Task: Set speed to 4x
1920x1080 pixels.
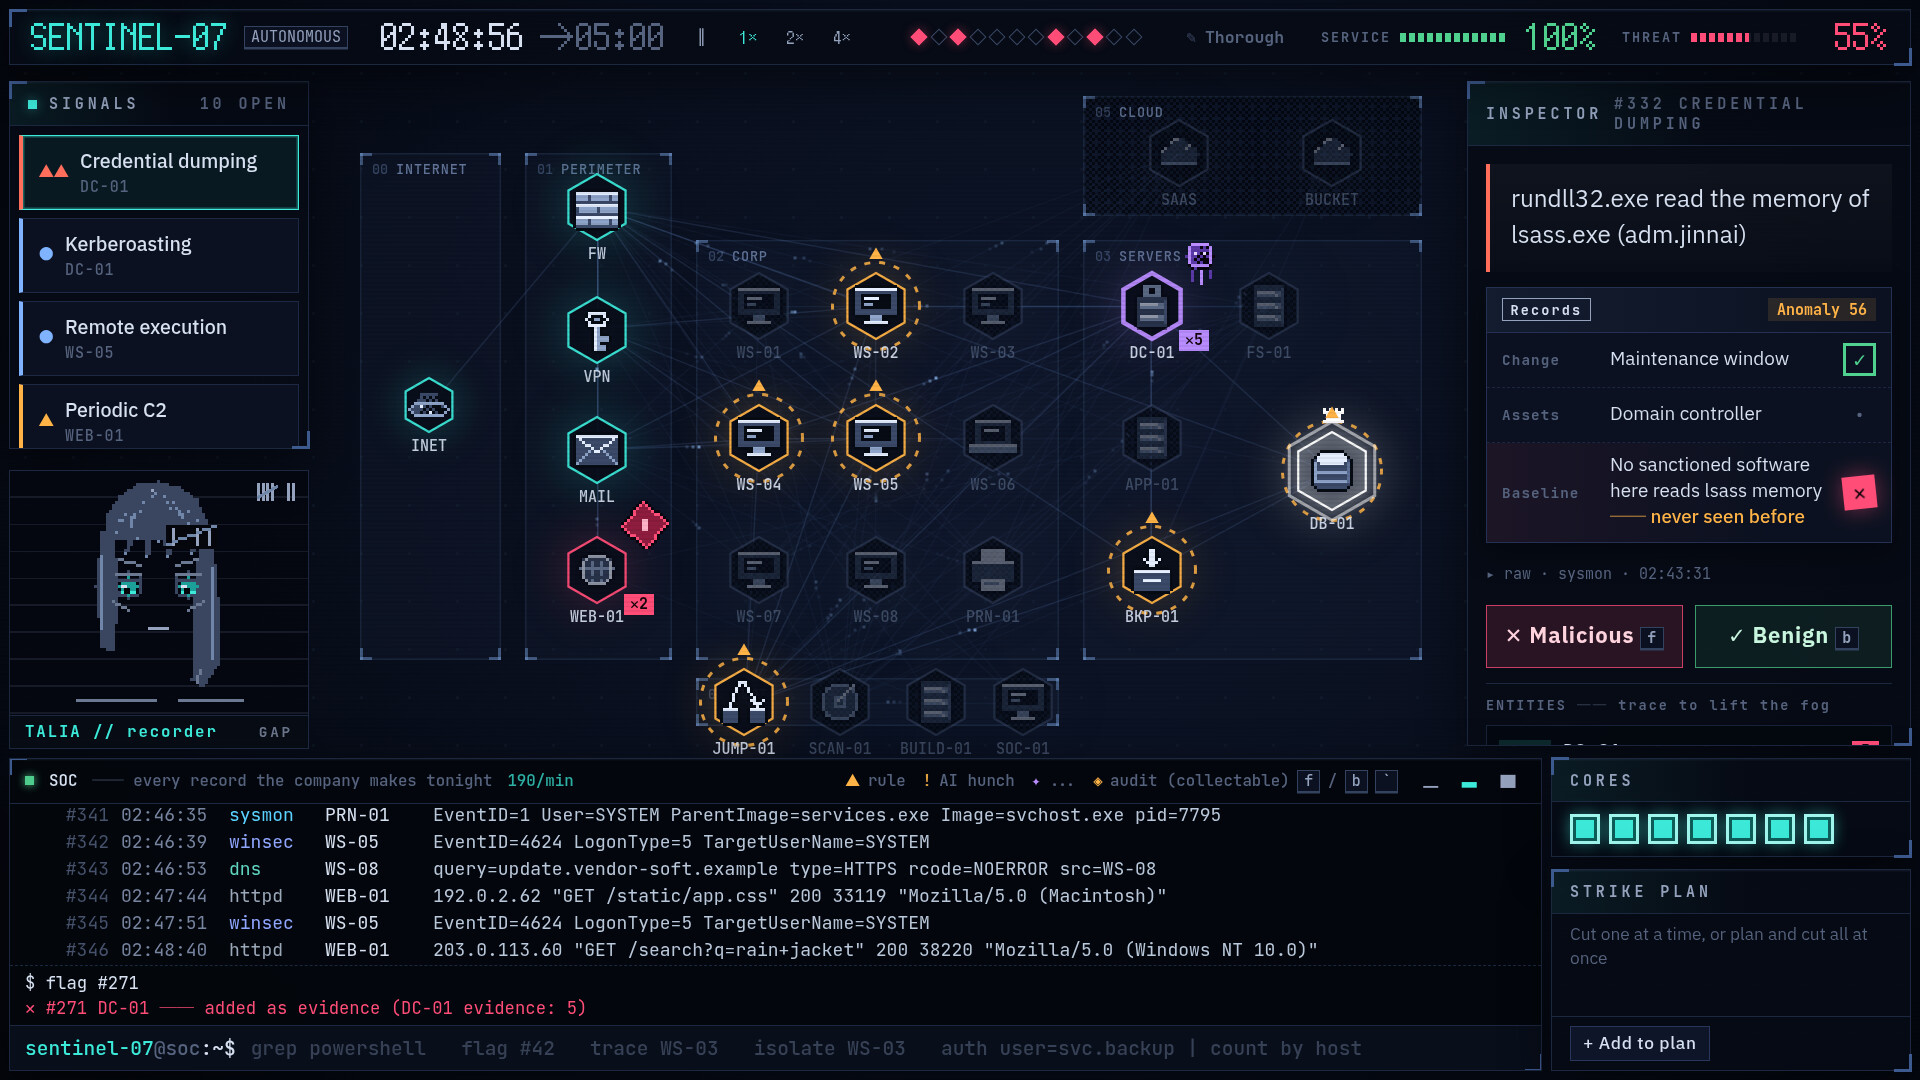Action: (x=841, y=37)
